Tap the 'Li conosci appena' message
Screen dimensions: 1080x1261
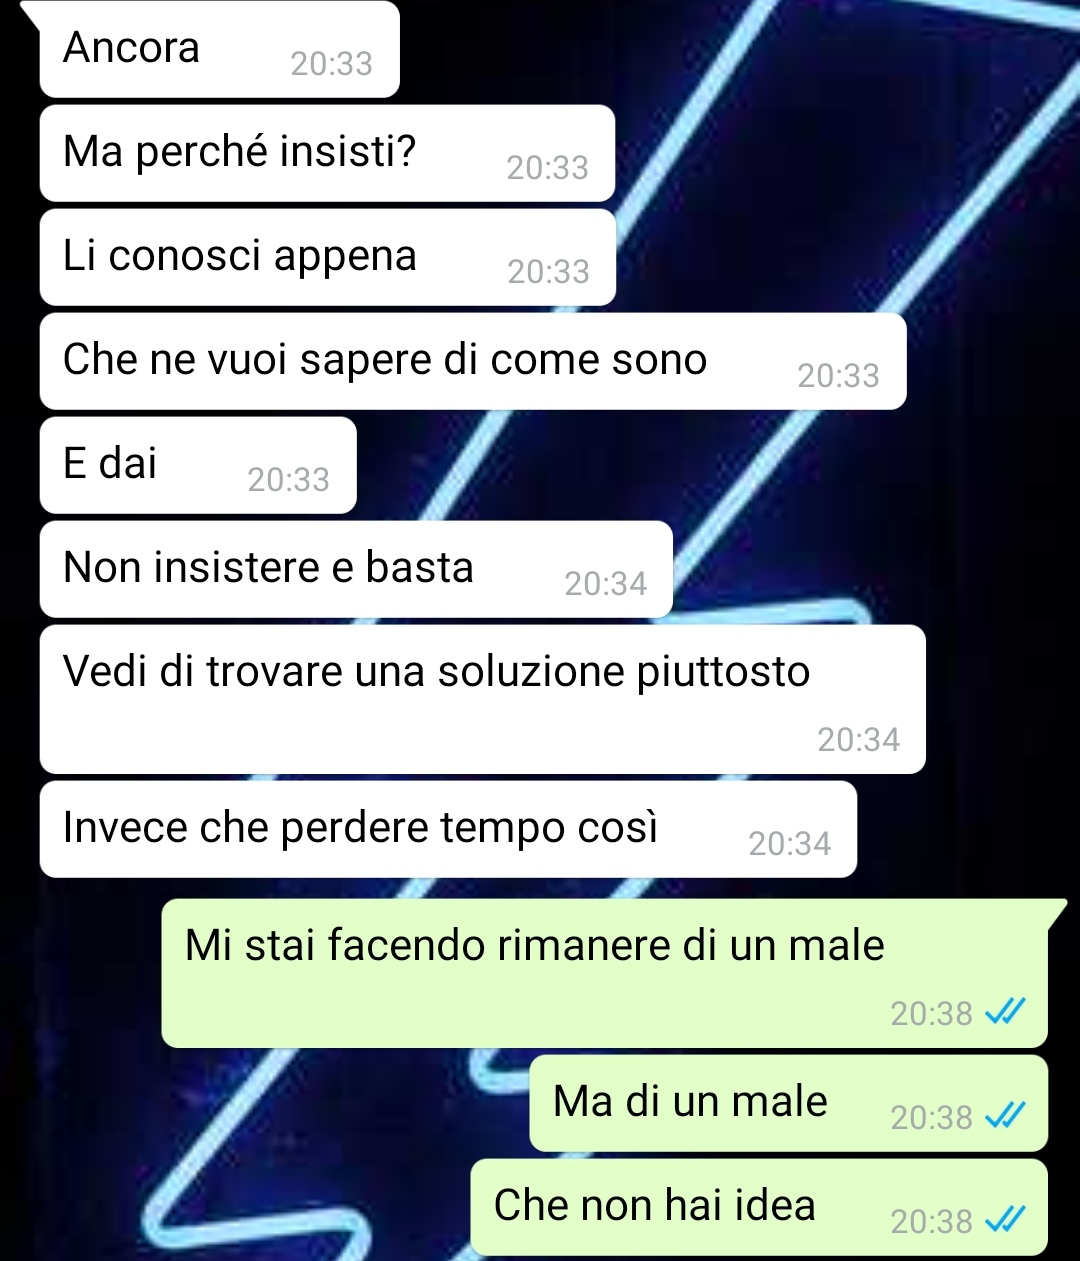[x=327, y=257]
